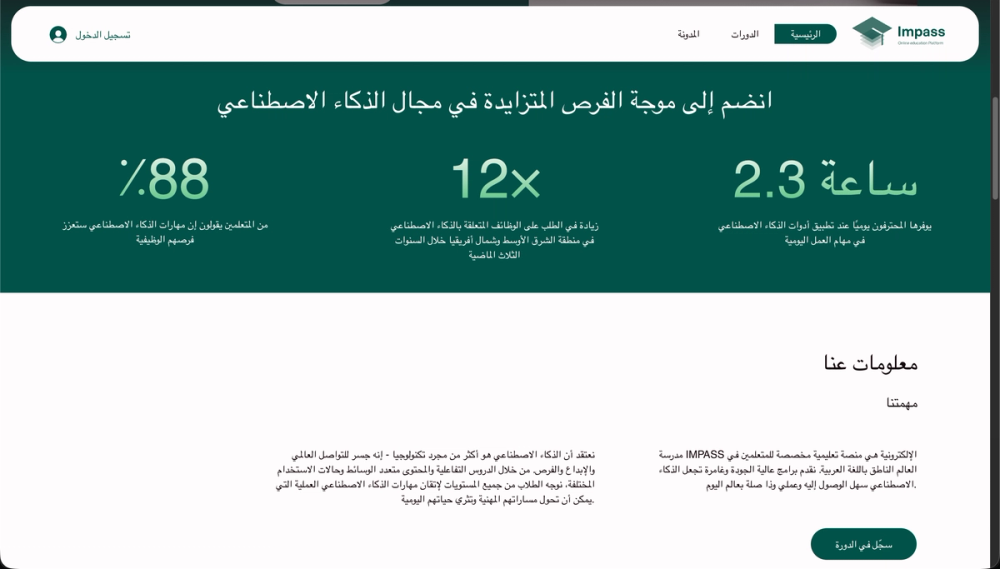The image size is (1000, 569).
Task: Click the description under 12x statistic
Action: [x=494, y=240]
